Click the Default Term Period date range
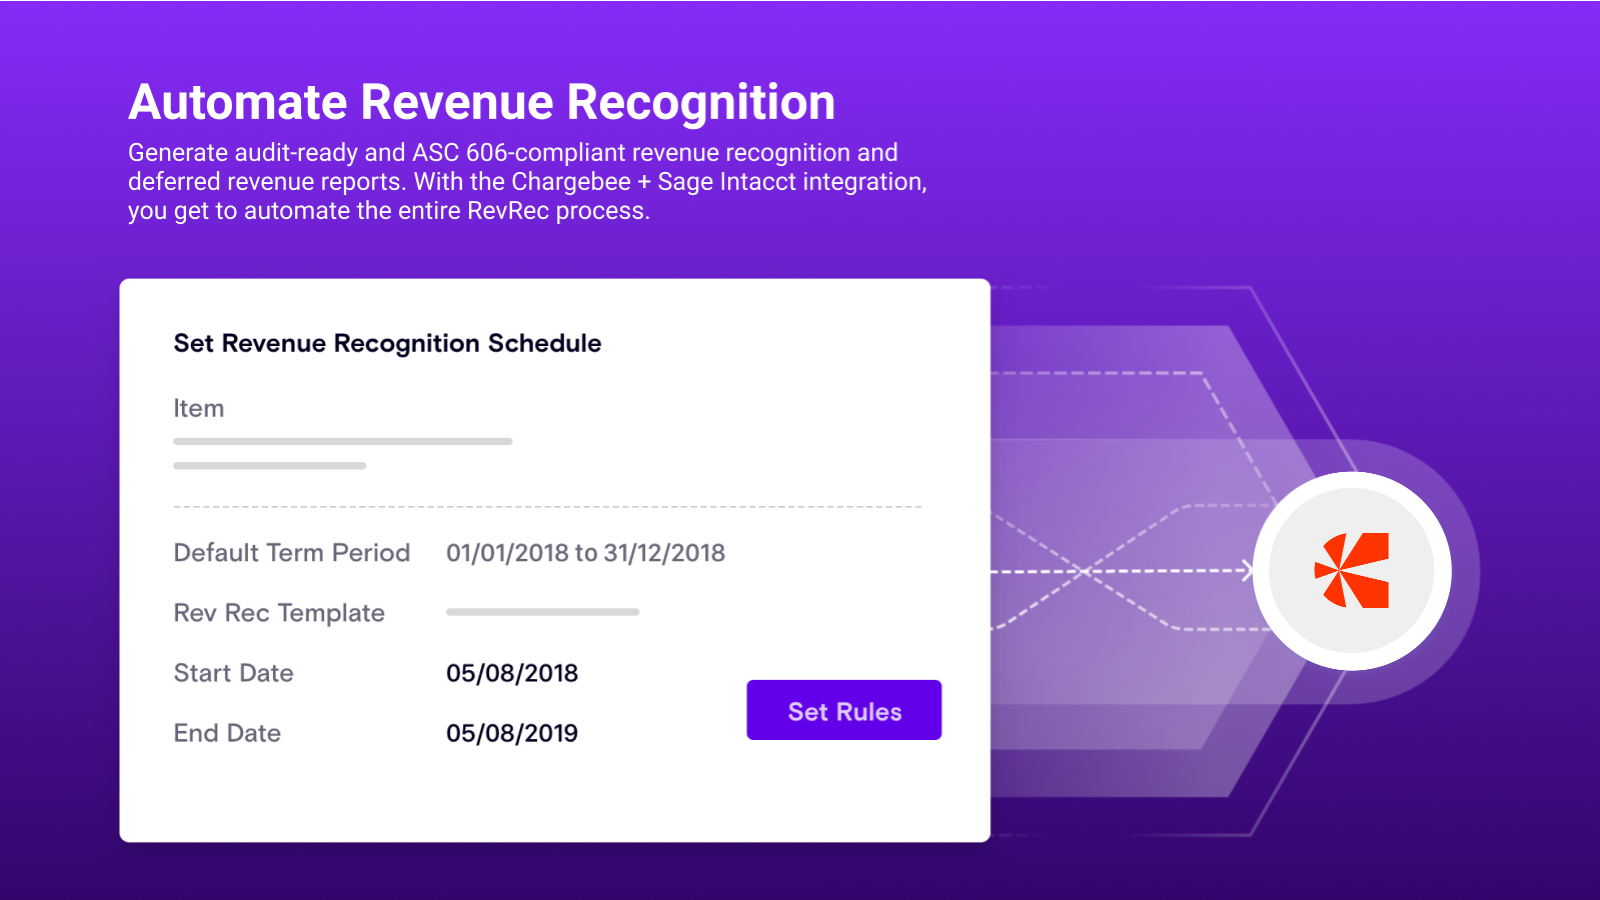1600x900 pixels. coord(585,553)
